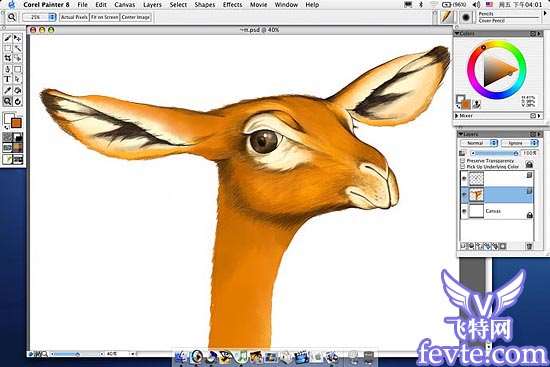Open the Weave selector in toolbox
Image resolution: width=550 pixels, height=367 pixels.
coord(18,148)
